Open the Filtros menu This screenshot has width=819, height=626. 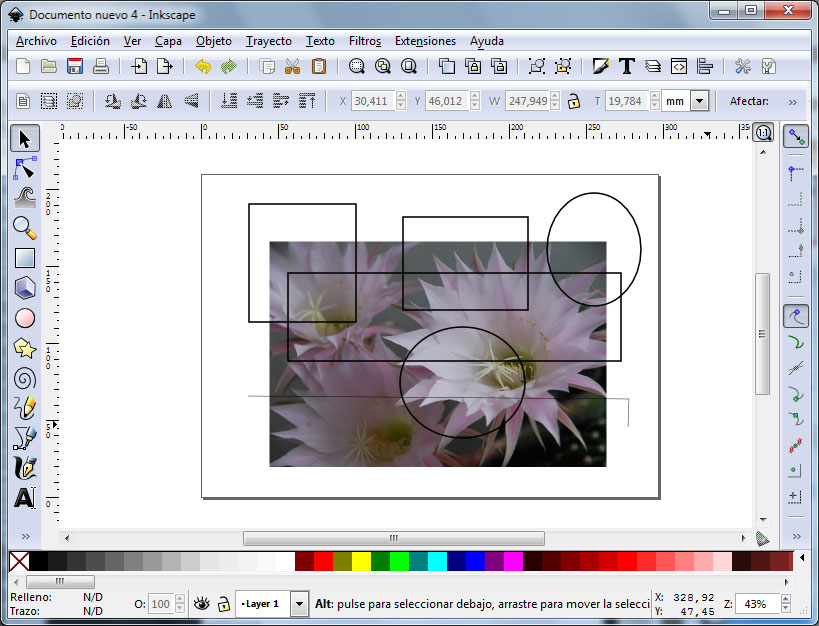(x=365, y=41)
